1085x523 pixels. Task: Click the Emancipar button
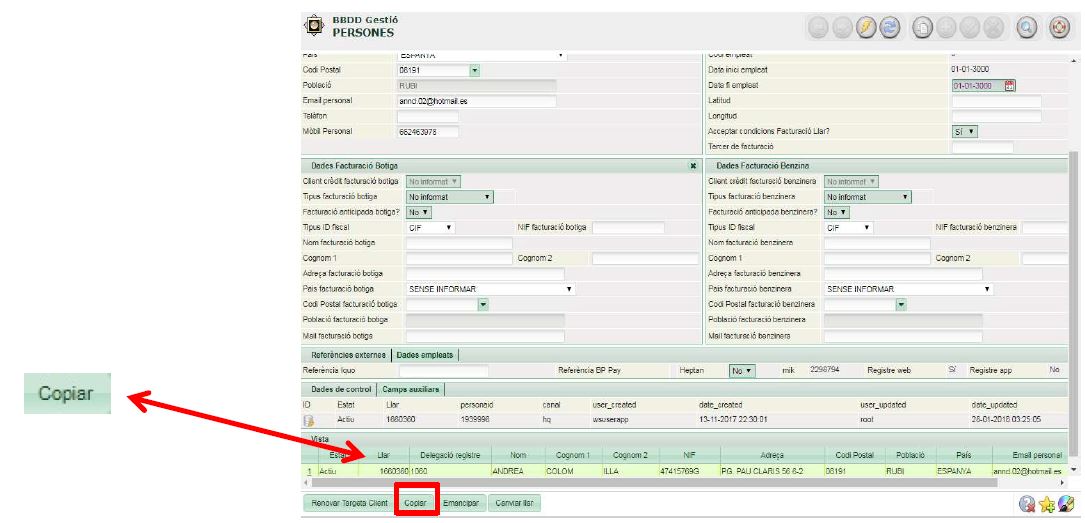460,502
